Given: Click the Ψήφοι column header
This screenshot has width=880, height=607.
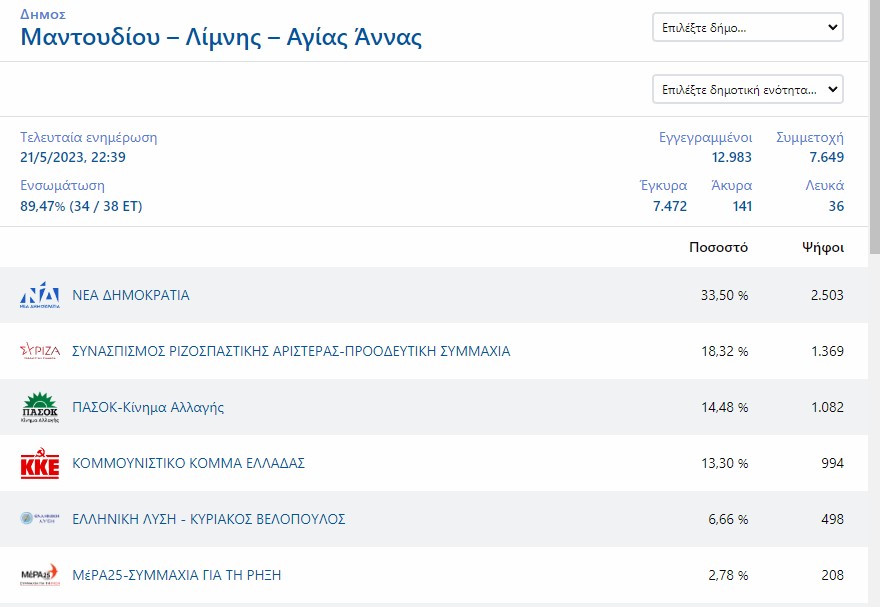Looking at the screenshot, I should 822,247.
